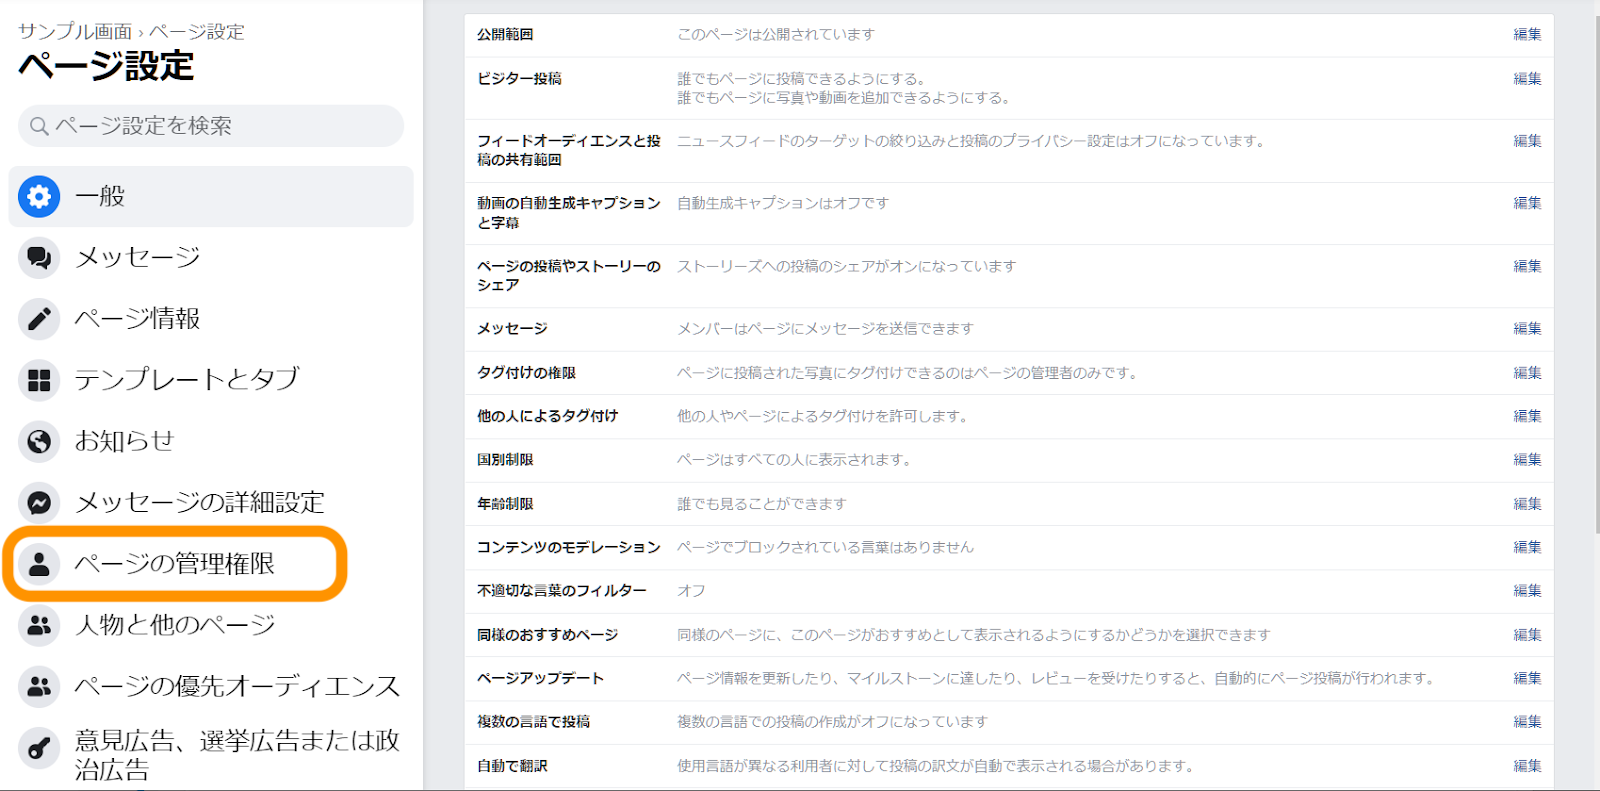Open the ページ情報 section
Viewport: 1600px width, 791px height.
tap(211, 319)
